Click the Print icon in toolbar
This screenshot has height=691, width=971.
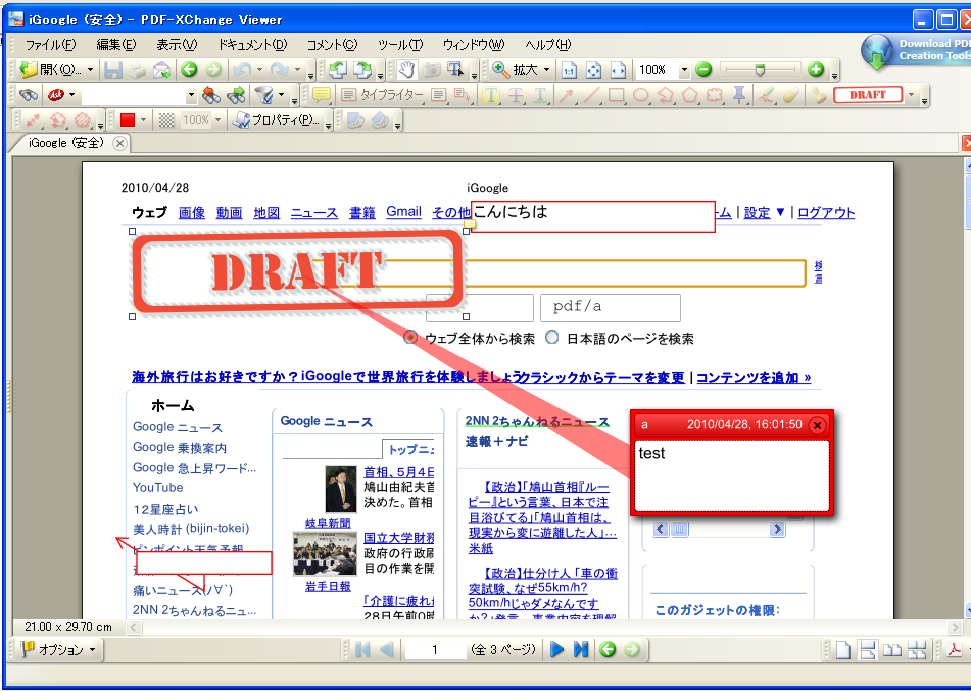pos(137,70)
